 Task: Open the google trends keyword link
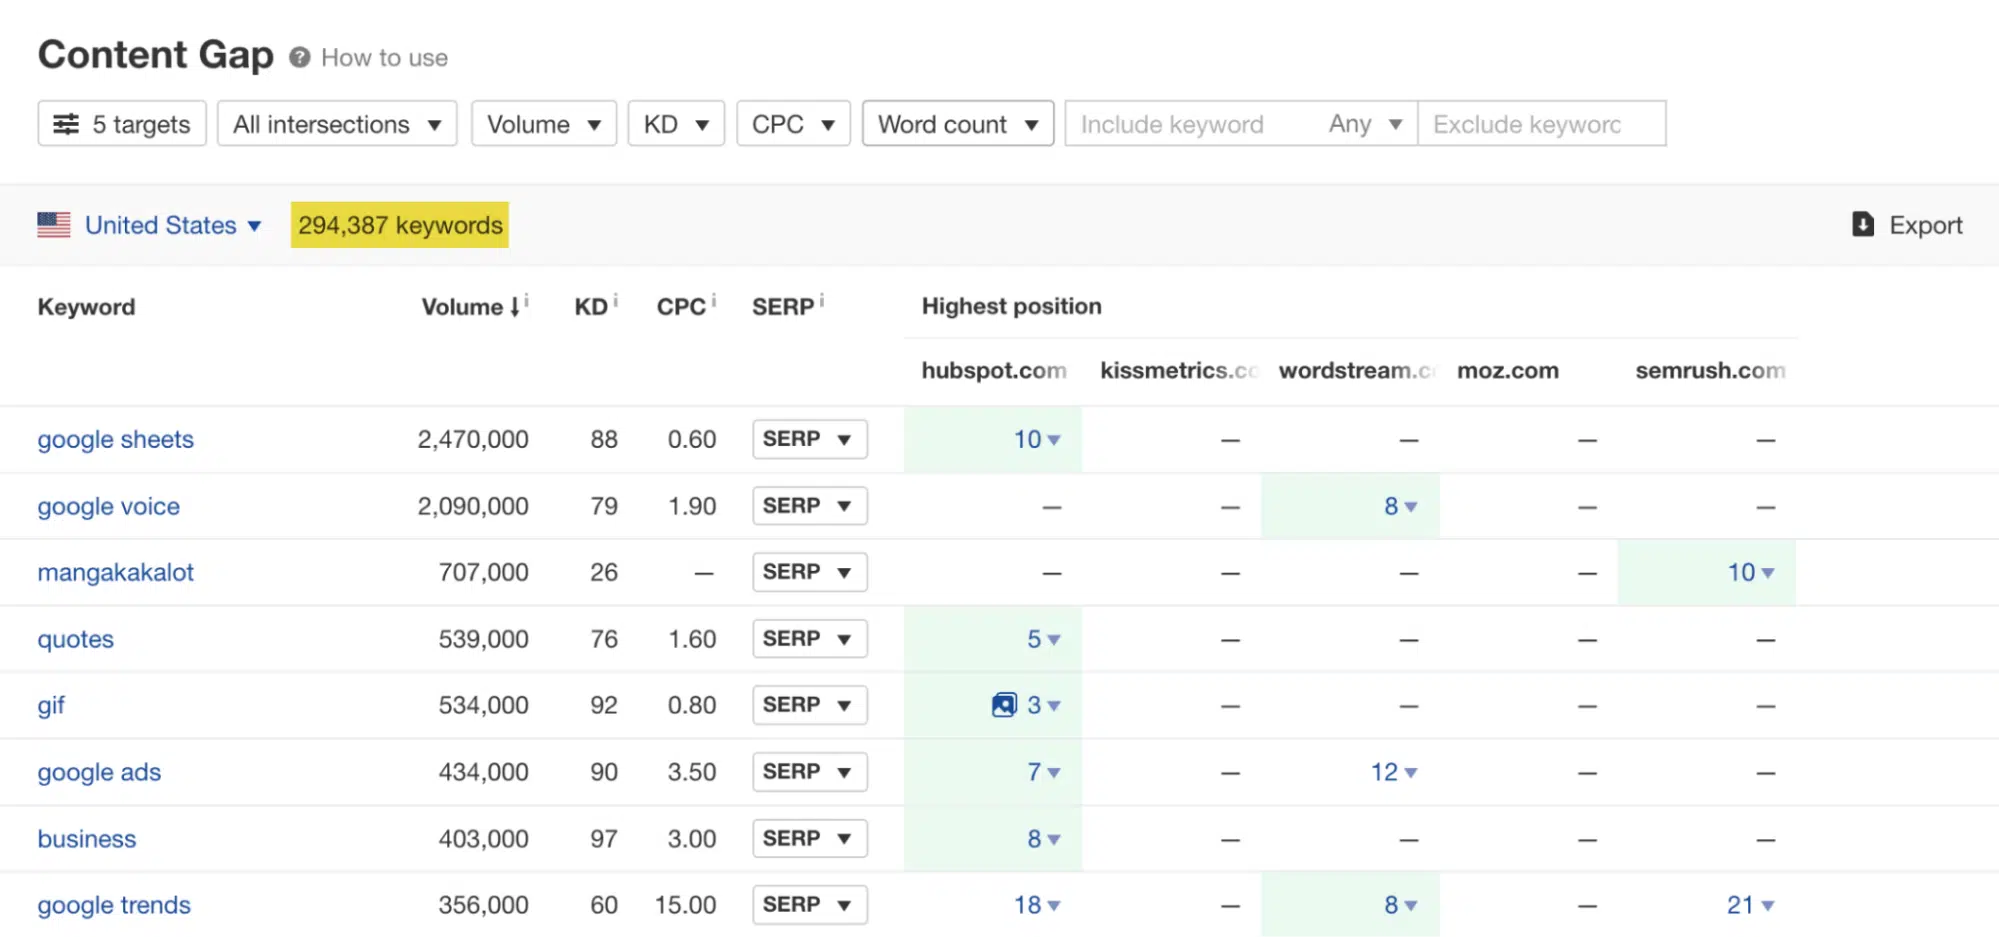click(x=113, y=904)
